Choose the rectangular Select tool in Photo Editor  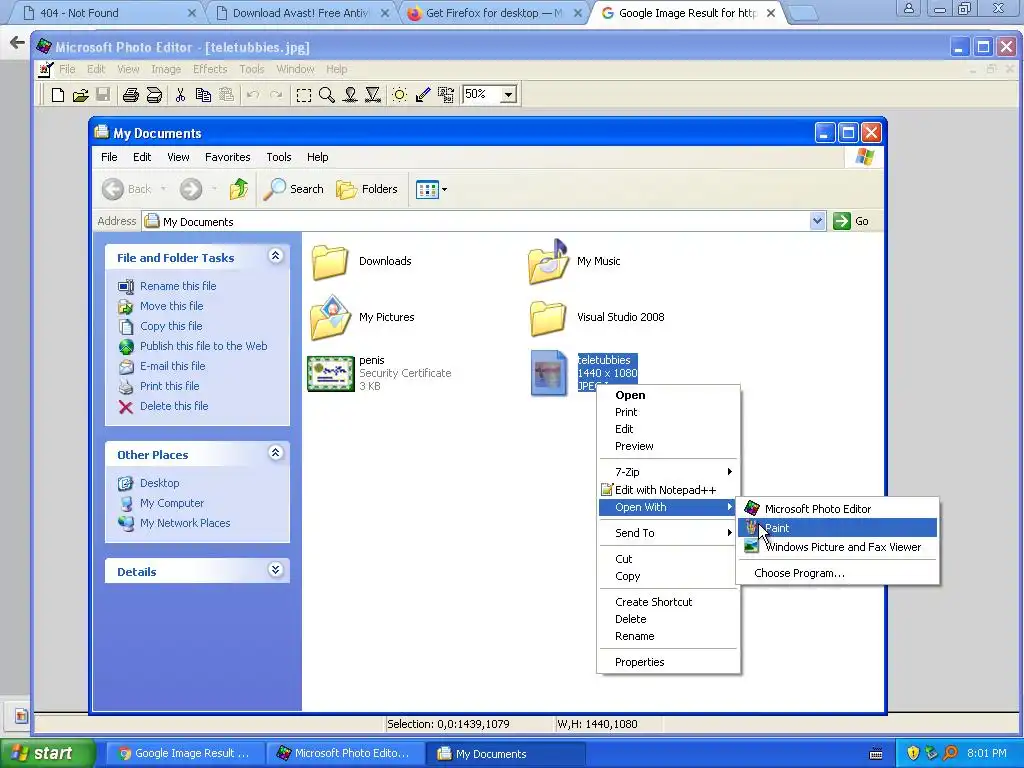tap(304, 95)
